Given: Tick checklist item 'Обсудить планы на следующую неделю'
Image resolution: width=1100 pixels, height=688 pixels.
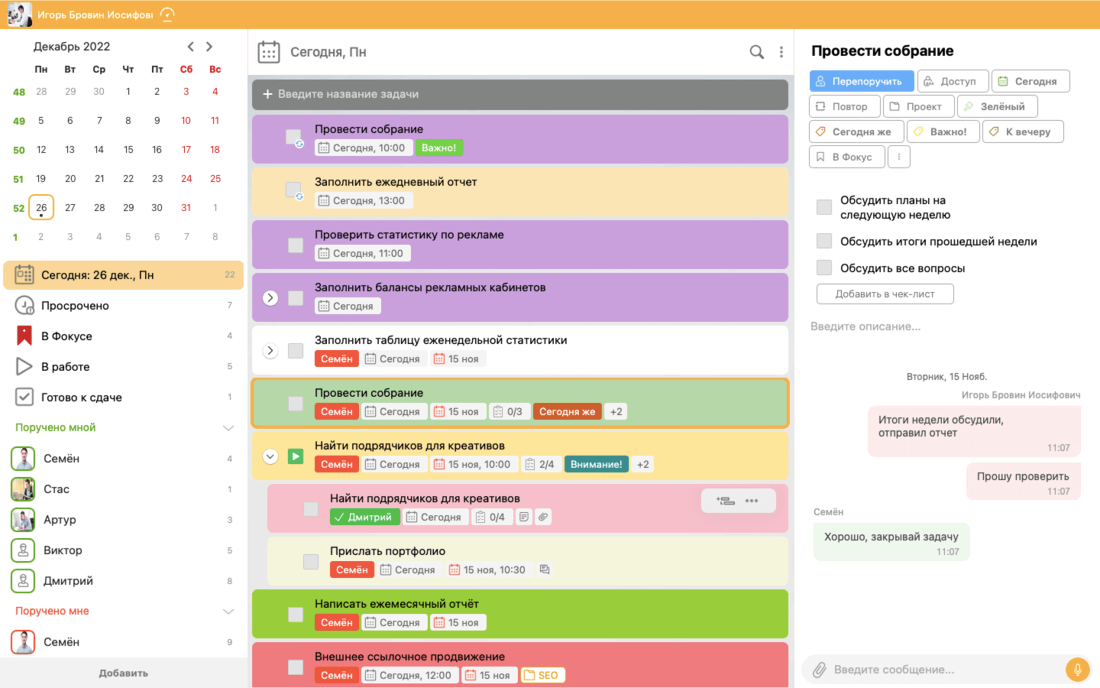Looking at the screenshot, I should [x=824, y=207].
